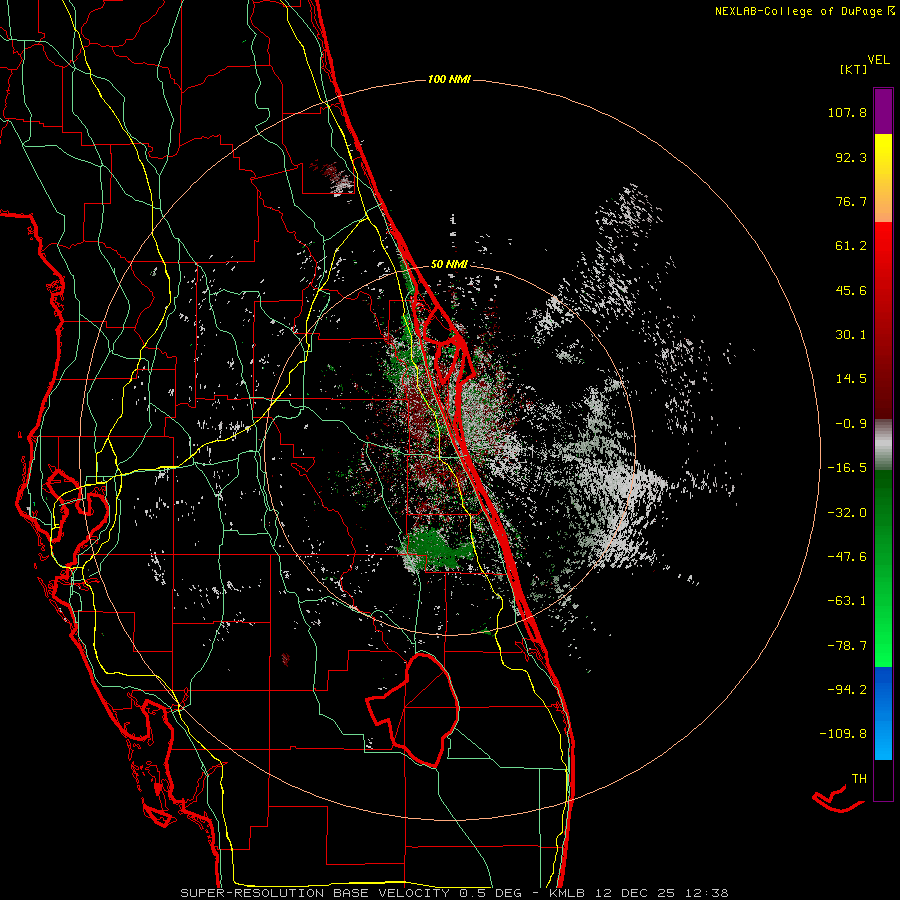Select the -109.8 legend value
Image resolution: width=900 pixels, height=900 pixels.
point(843,734)
